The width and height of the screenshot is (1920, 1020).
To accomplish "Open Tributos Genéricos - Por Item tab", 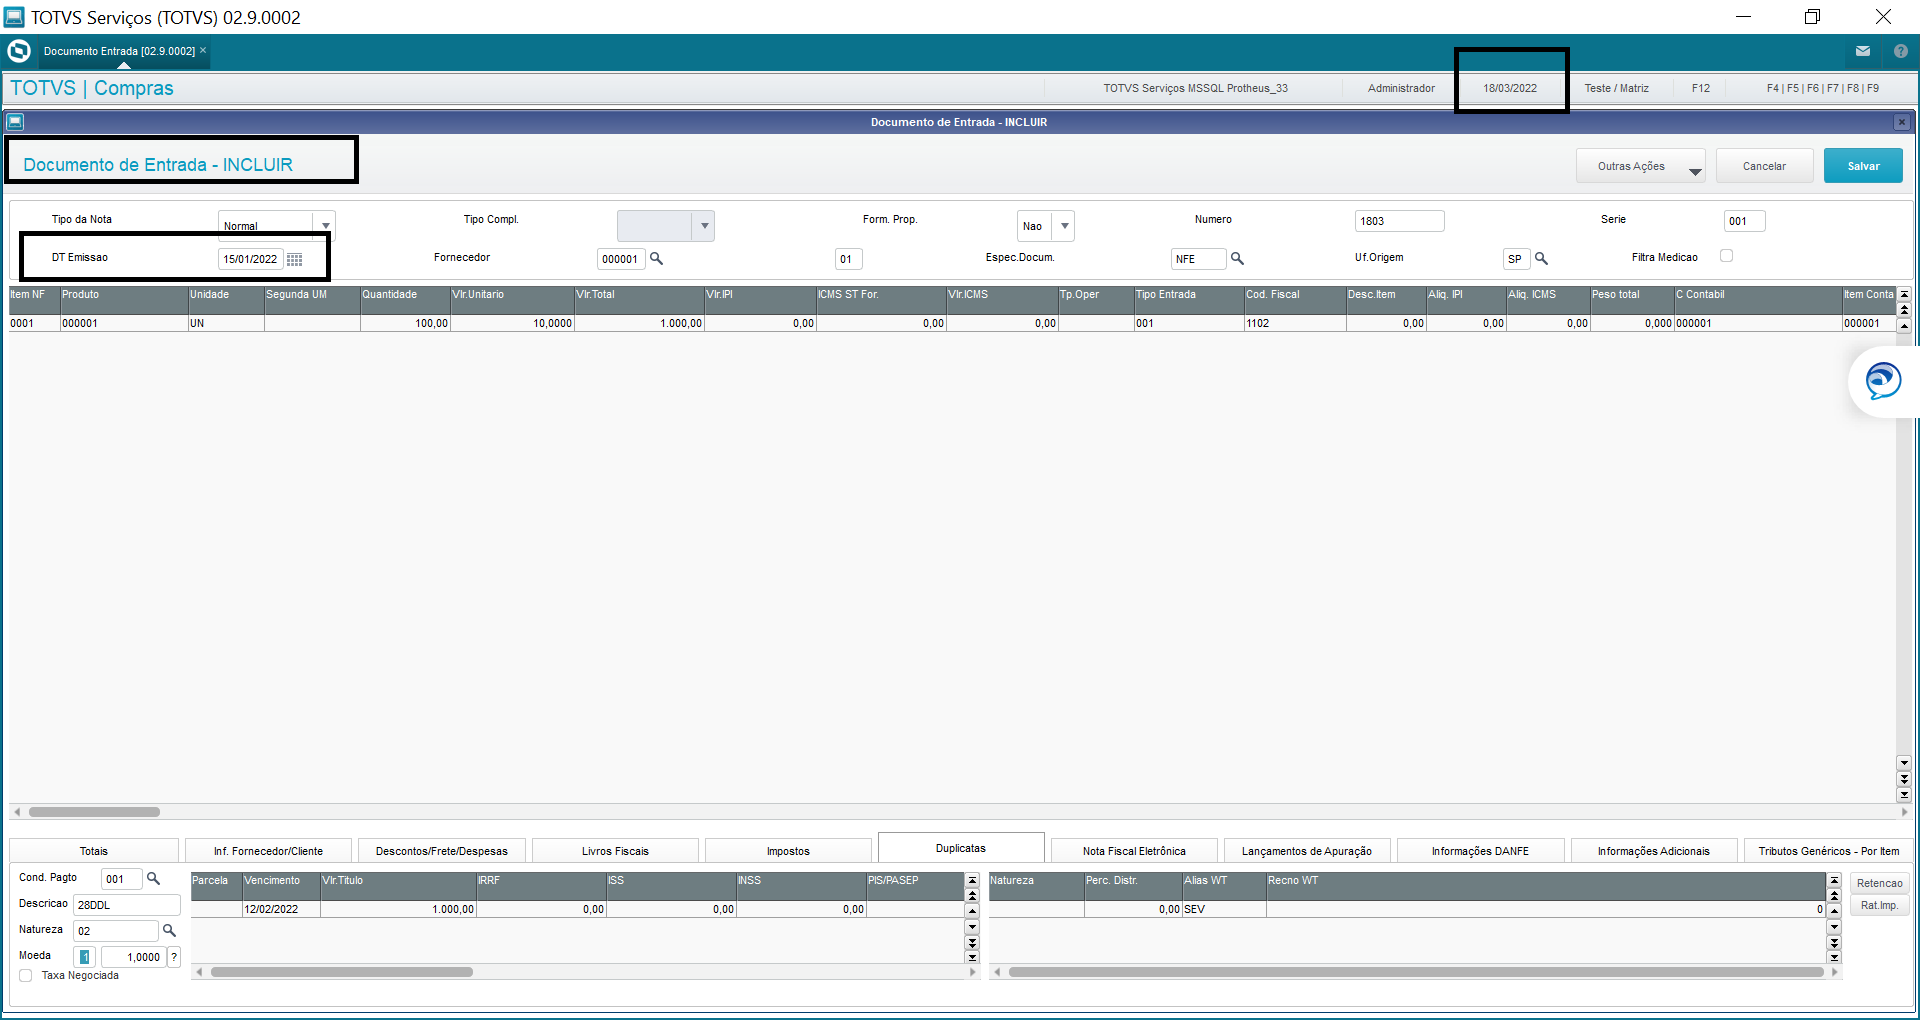I will pyautogui.click(x=1829, y=851).
